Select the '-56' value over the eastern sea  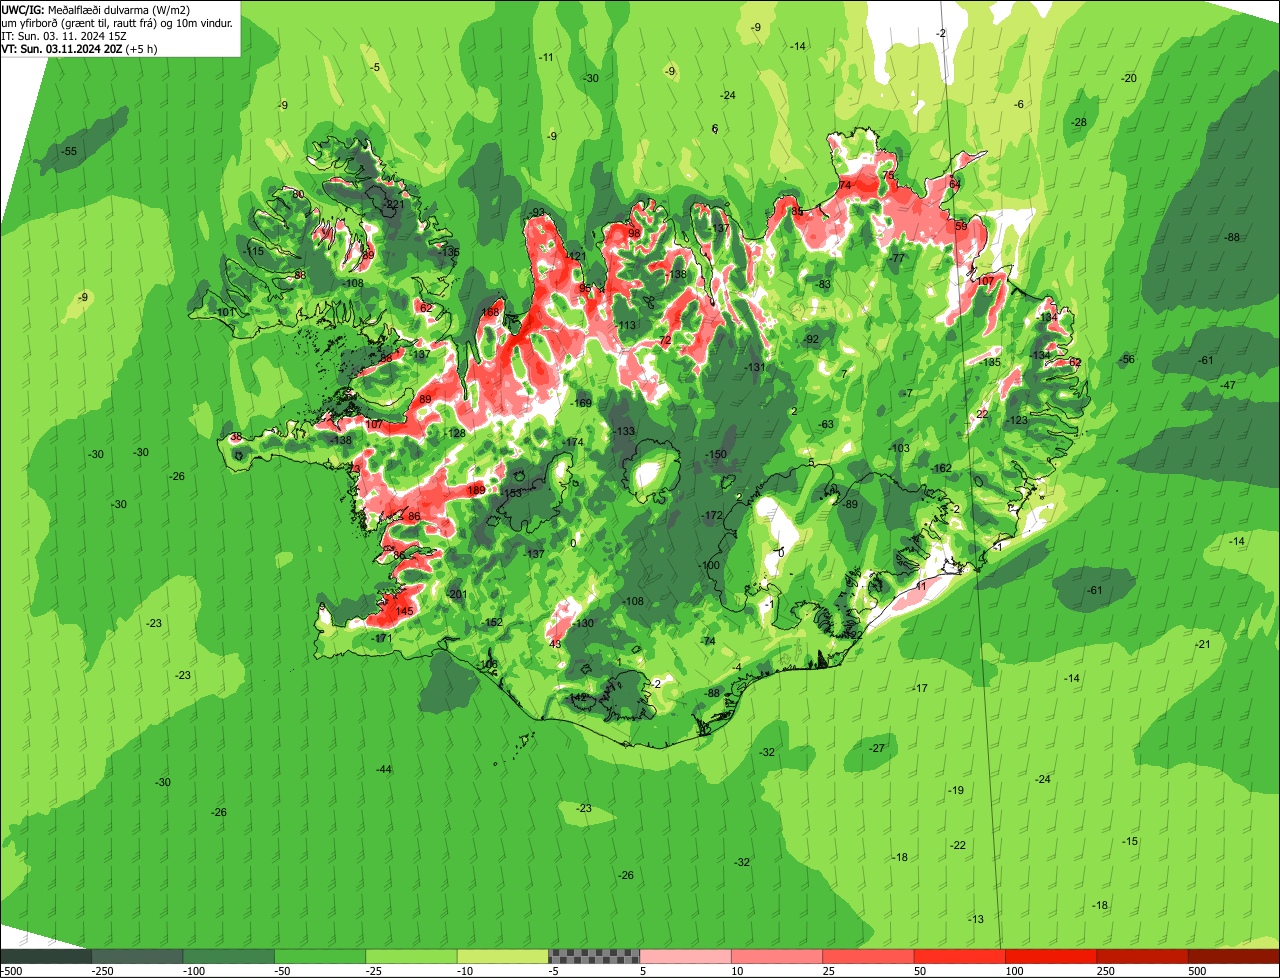pos(1127,359)
